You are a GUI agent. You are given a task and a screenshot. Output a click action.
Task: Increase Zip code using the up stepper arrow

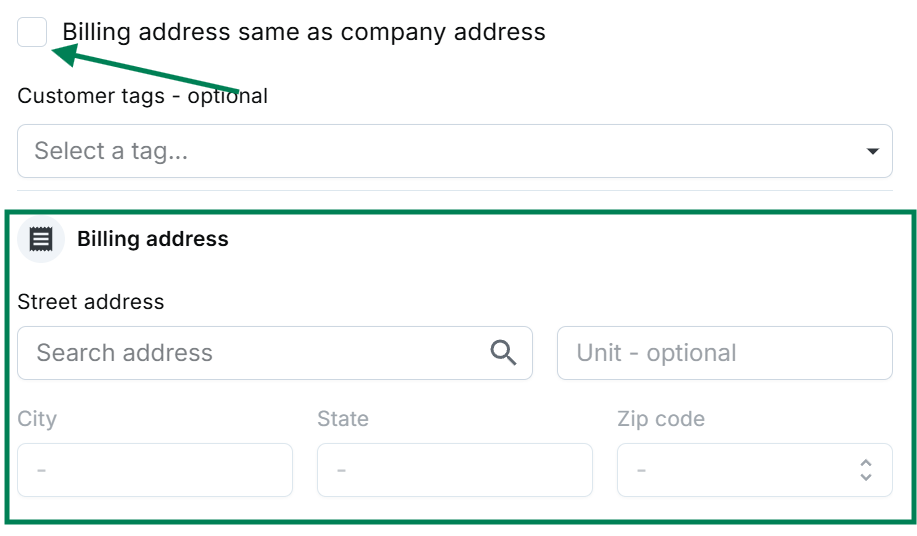click(x=866, y=463)
